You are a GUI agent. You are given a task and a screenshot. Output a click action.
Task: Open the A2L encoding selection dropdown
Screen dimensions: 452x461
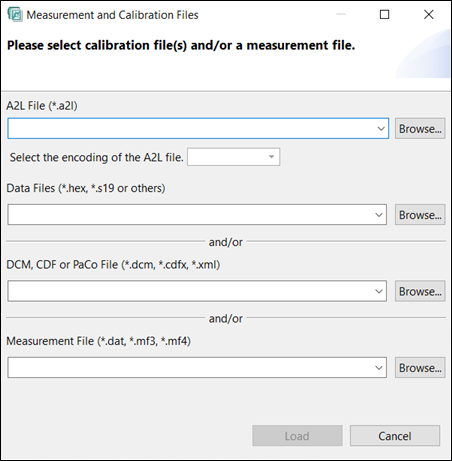coord(233,157)
